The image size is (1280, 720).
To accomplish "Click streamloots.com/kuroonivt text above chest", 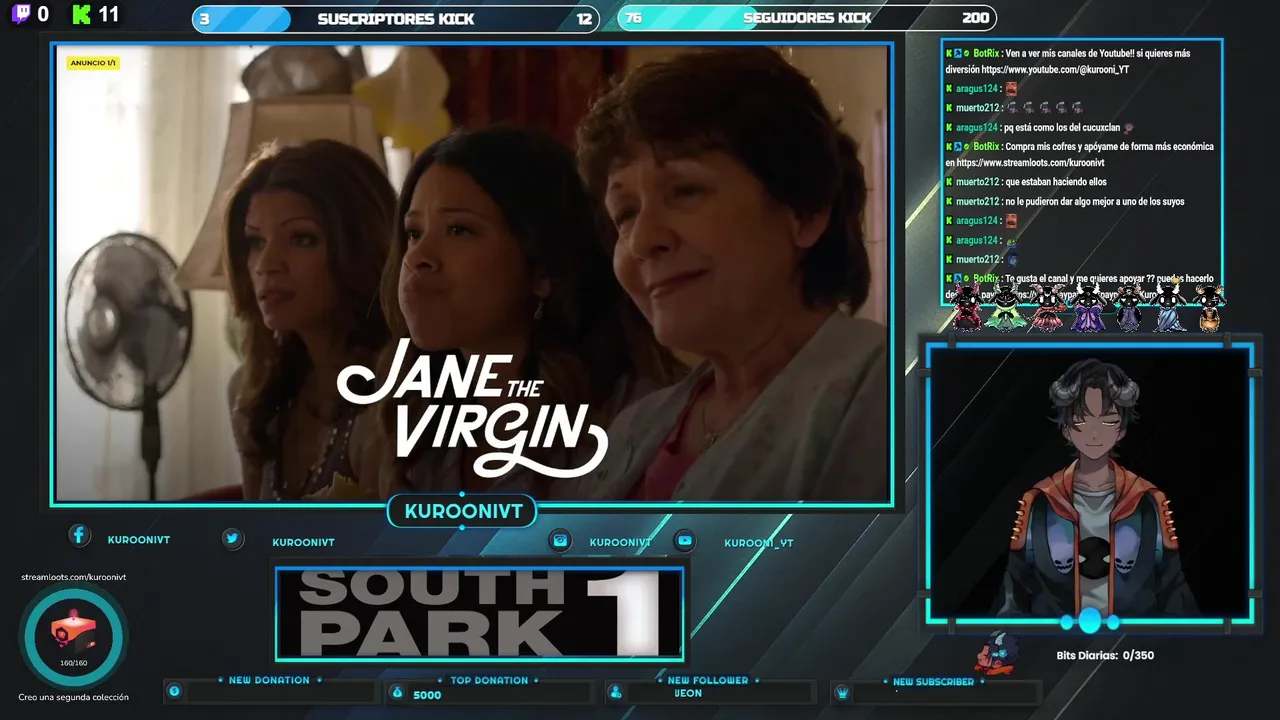I will (73, 577).
